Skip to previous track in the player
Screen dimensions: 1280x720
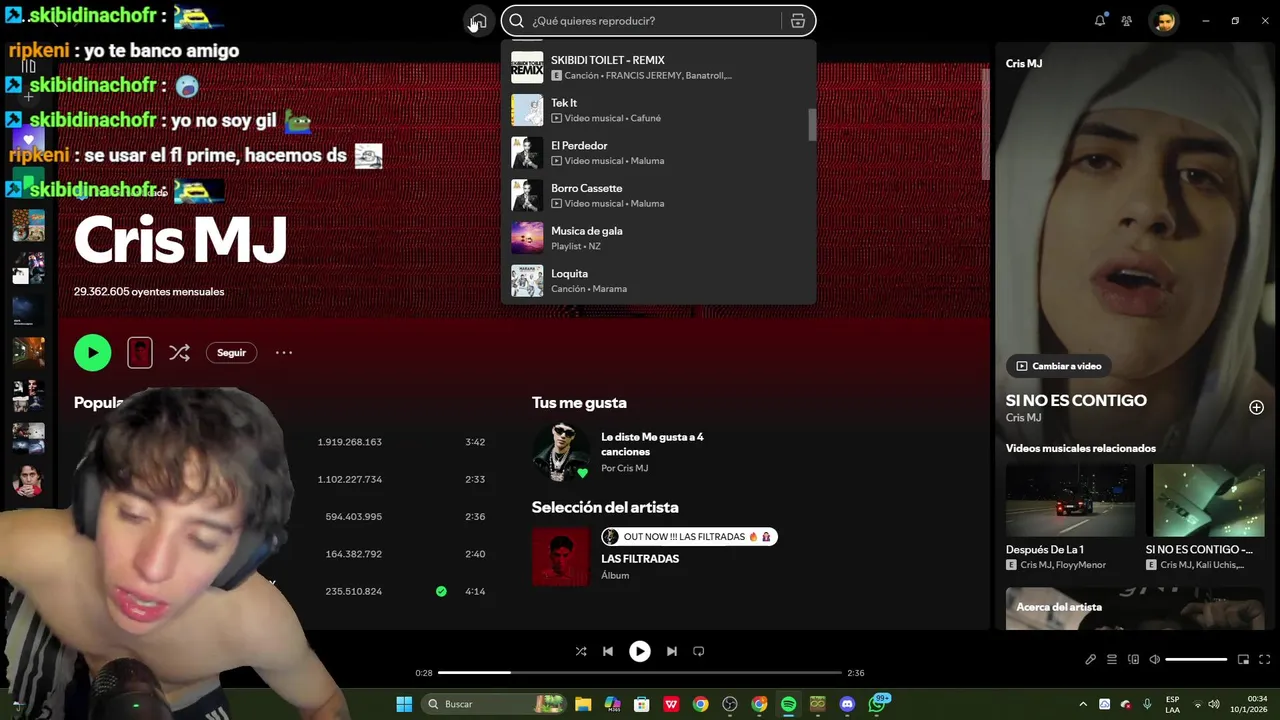pyautogui.click(x=608, y=651)
